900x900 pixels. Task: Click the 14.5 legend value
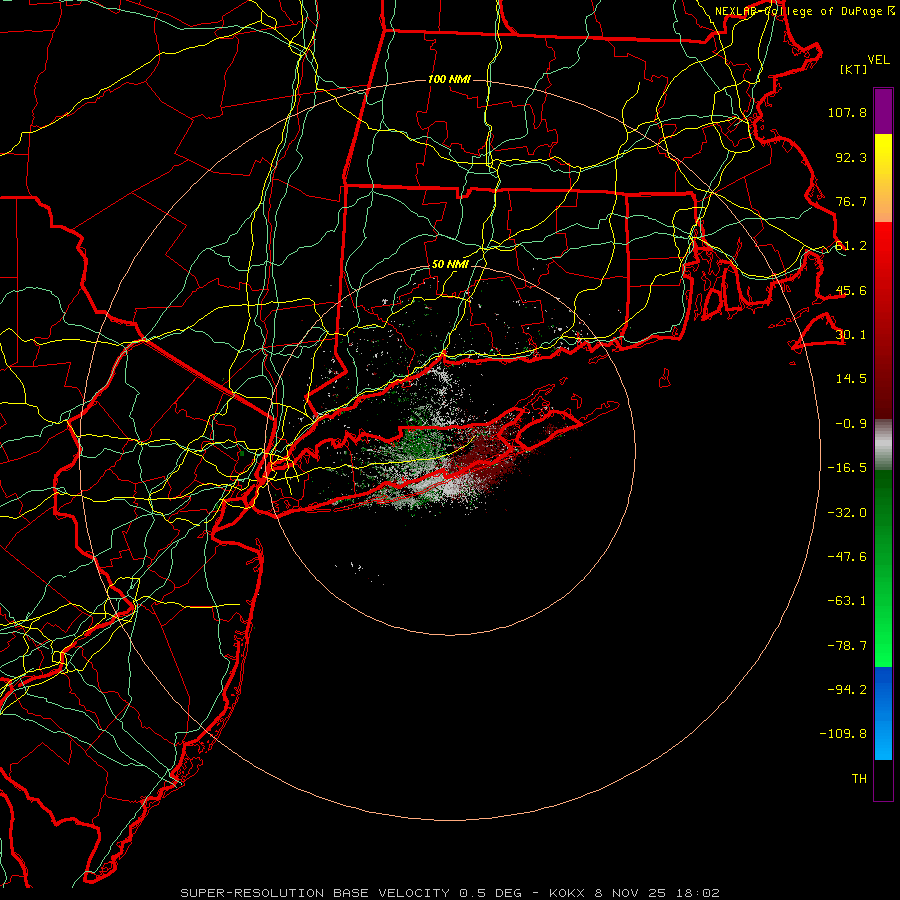point(851,379)
